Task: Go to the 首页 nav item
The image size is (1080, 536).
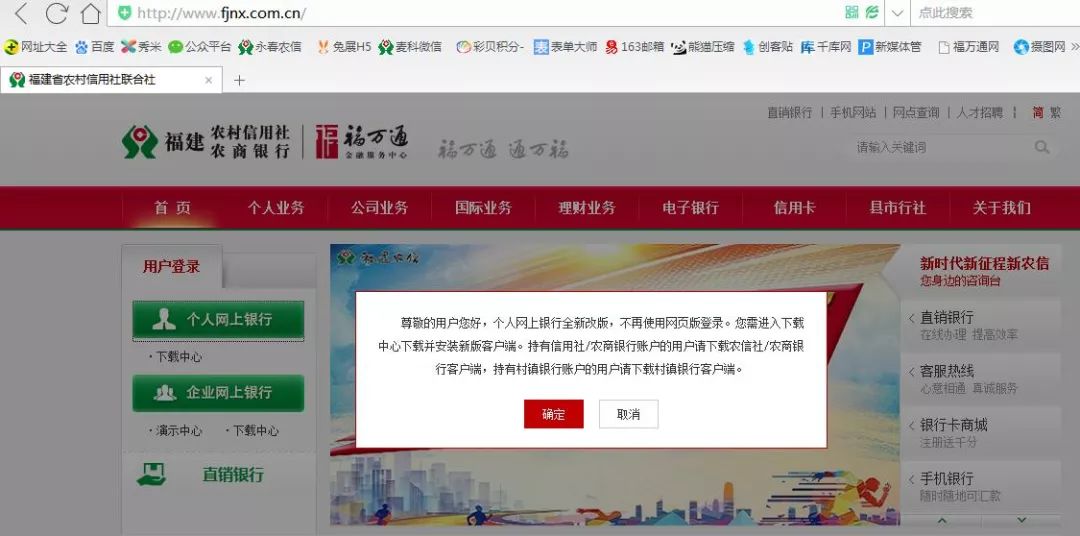Action: (x=173, y=207)
